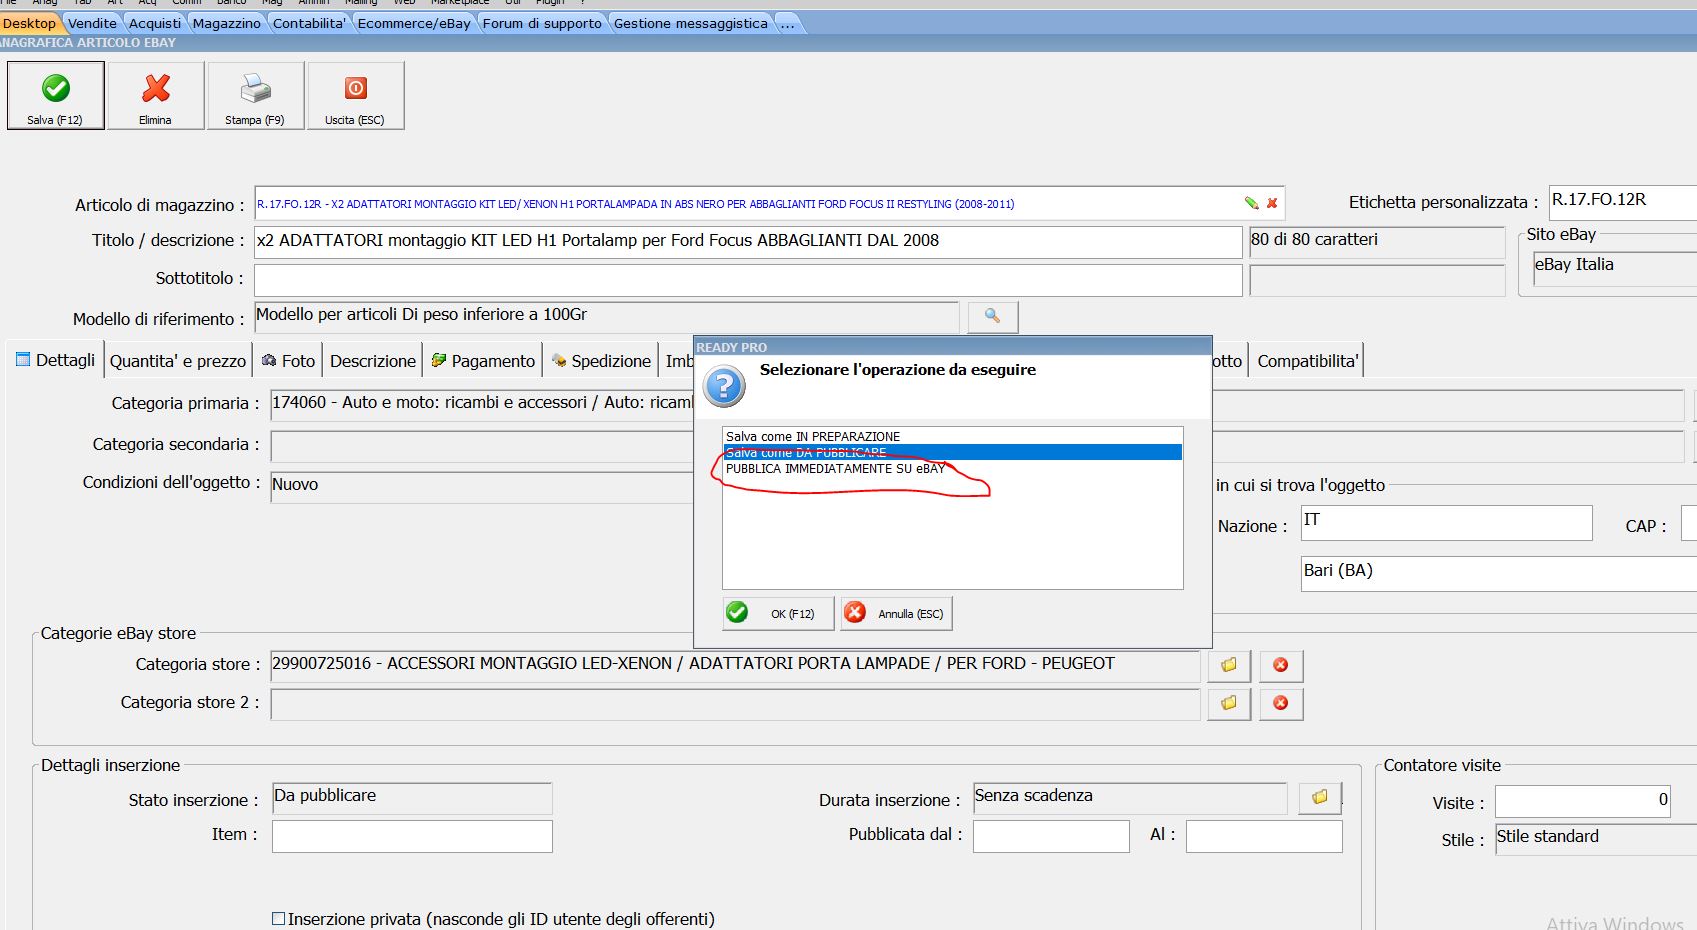Open the Vendite menu tab
This screenshot has height=930, width=1697.
click(x=92, y=23)
